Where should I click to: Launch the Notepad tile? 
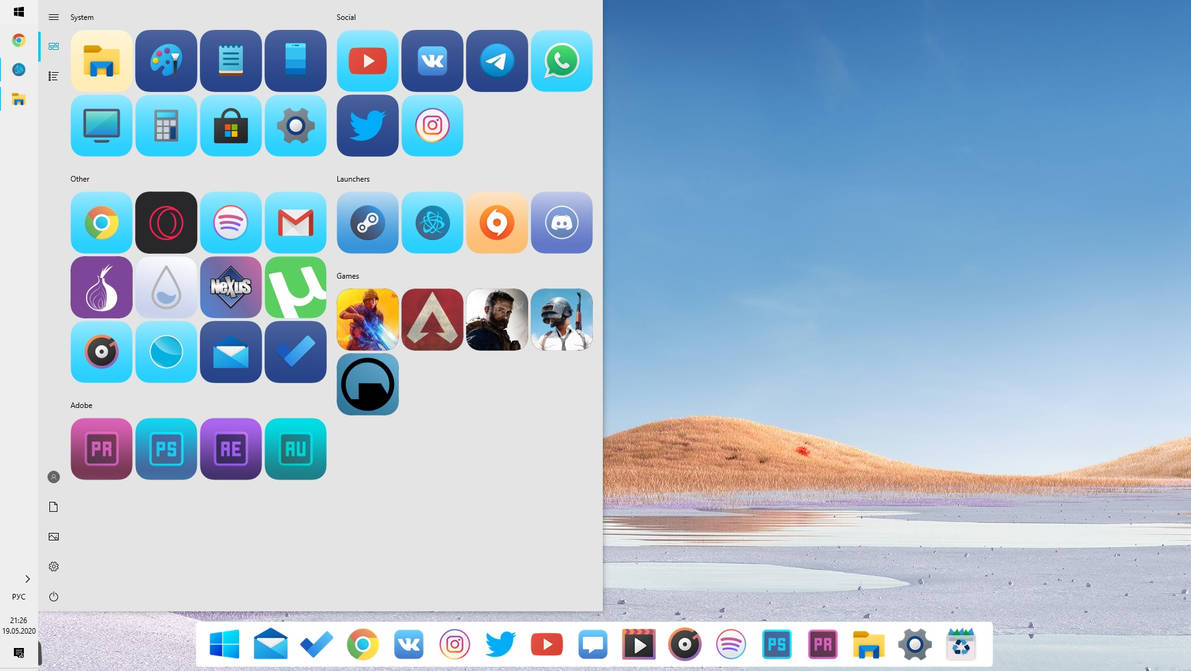[231, 61]
